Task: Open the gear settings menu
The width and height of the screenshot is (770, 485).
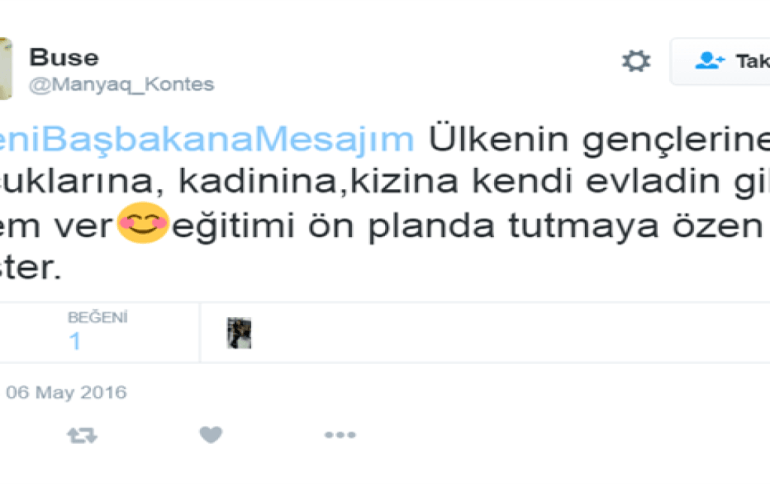Action: coord(636,61)
